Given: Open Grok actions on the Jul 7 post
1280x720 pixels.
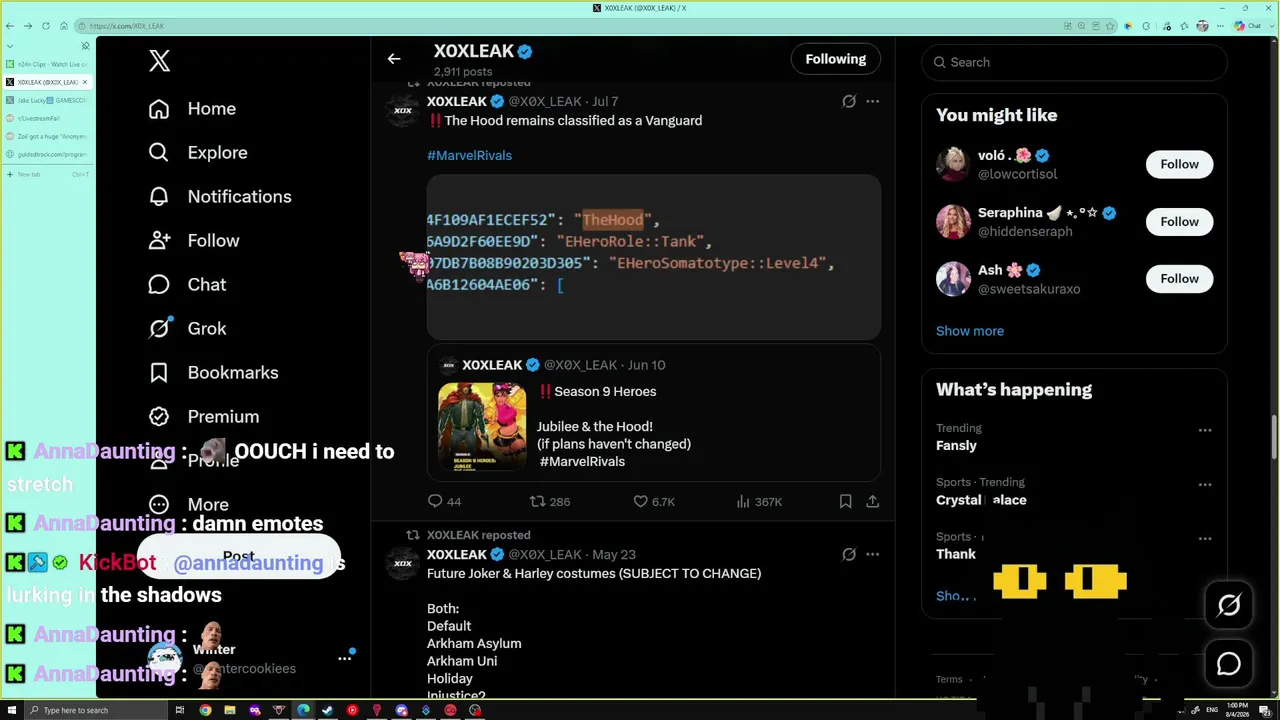Looking at the screenshot, I should [x=849, y=101].
